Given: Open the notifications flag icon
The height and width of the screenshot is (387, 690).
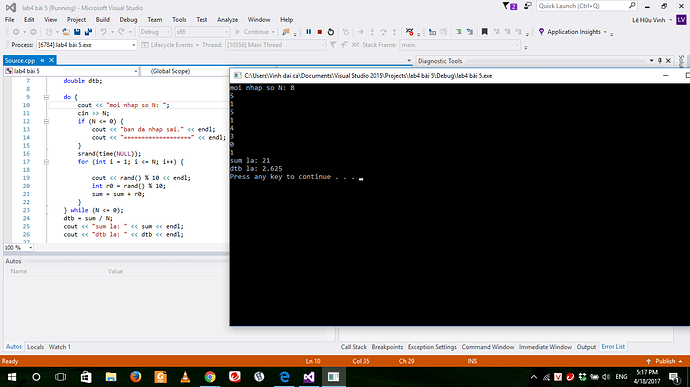Looking at the screenshot, I should (x=509, y=6).
